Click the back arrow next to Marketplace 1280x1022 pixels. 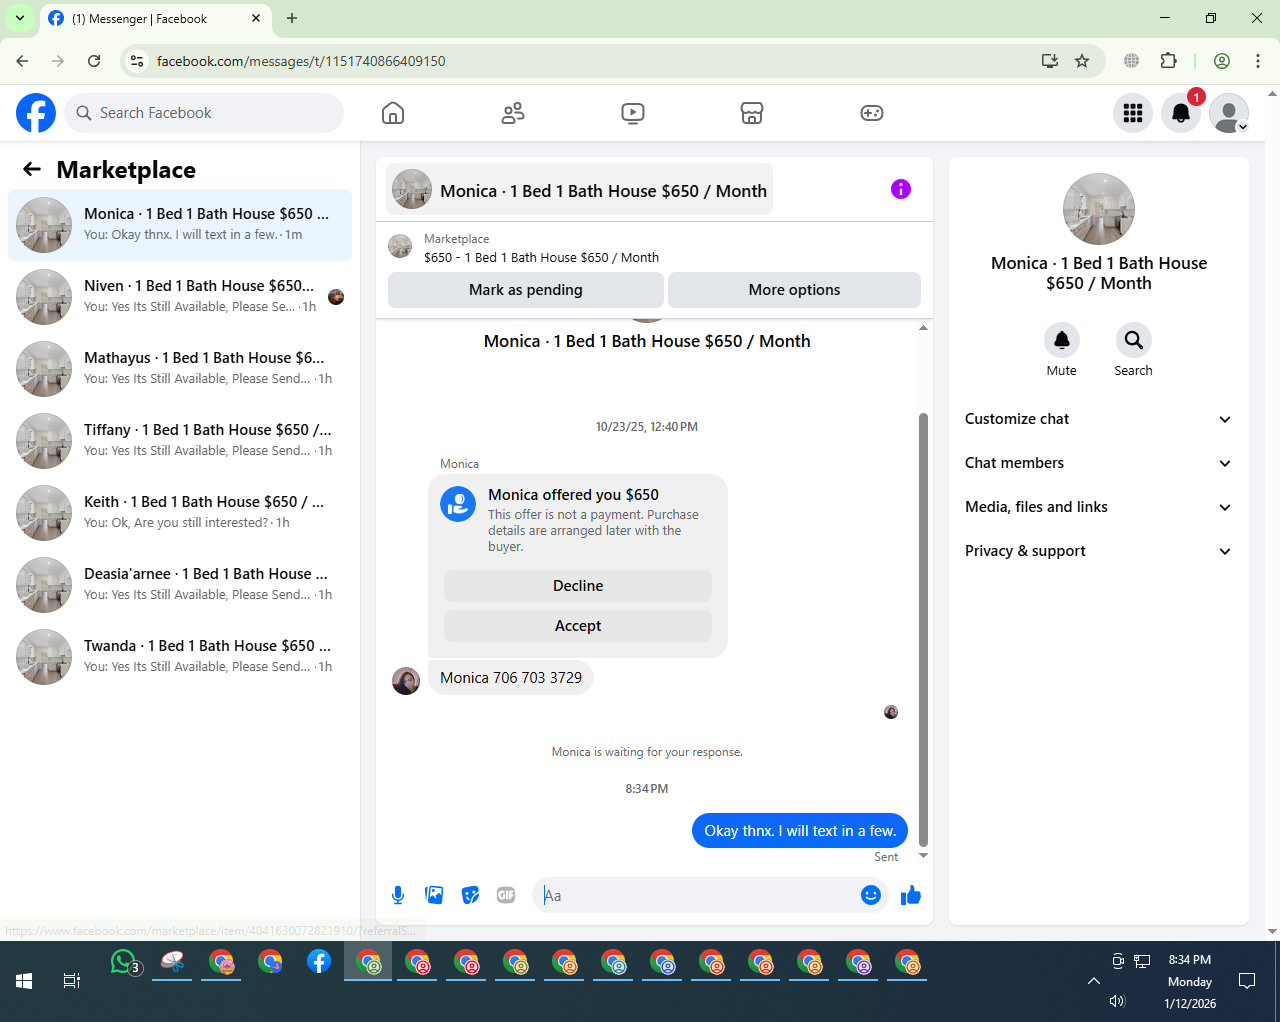point(32,169)
